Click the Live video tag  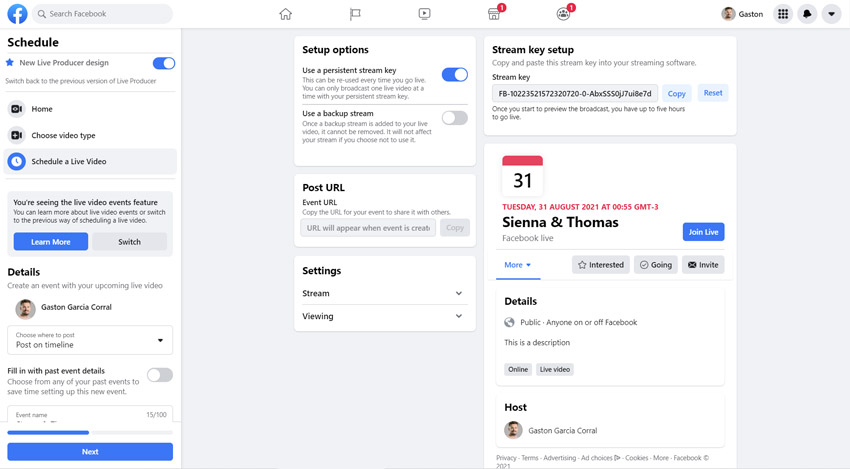(x=555, y=369)
